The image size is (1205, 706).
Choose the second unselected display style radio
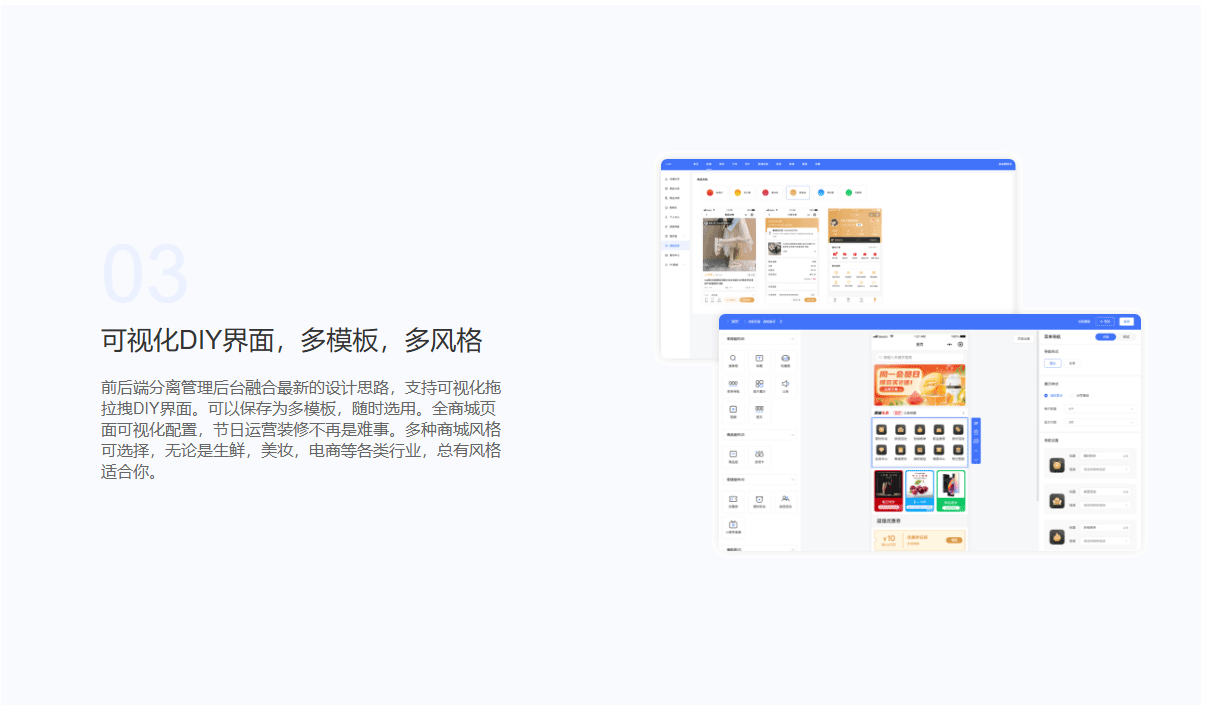(x=1070, y=395)
